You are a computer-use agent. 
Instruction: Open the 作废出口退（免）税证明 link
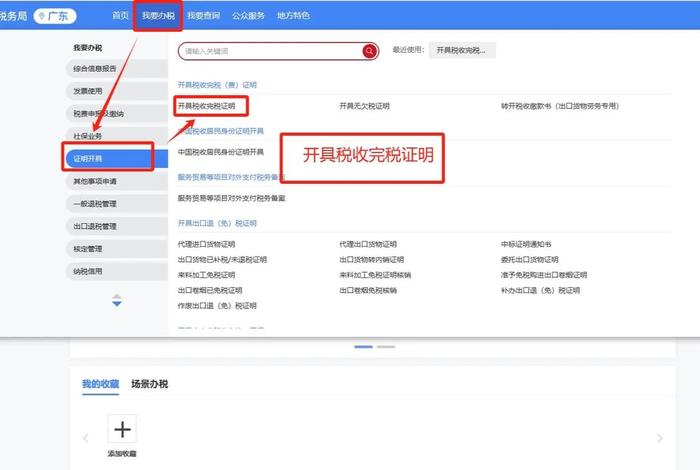[x=217, y=306]
